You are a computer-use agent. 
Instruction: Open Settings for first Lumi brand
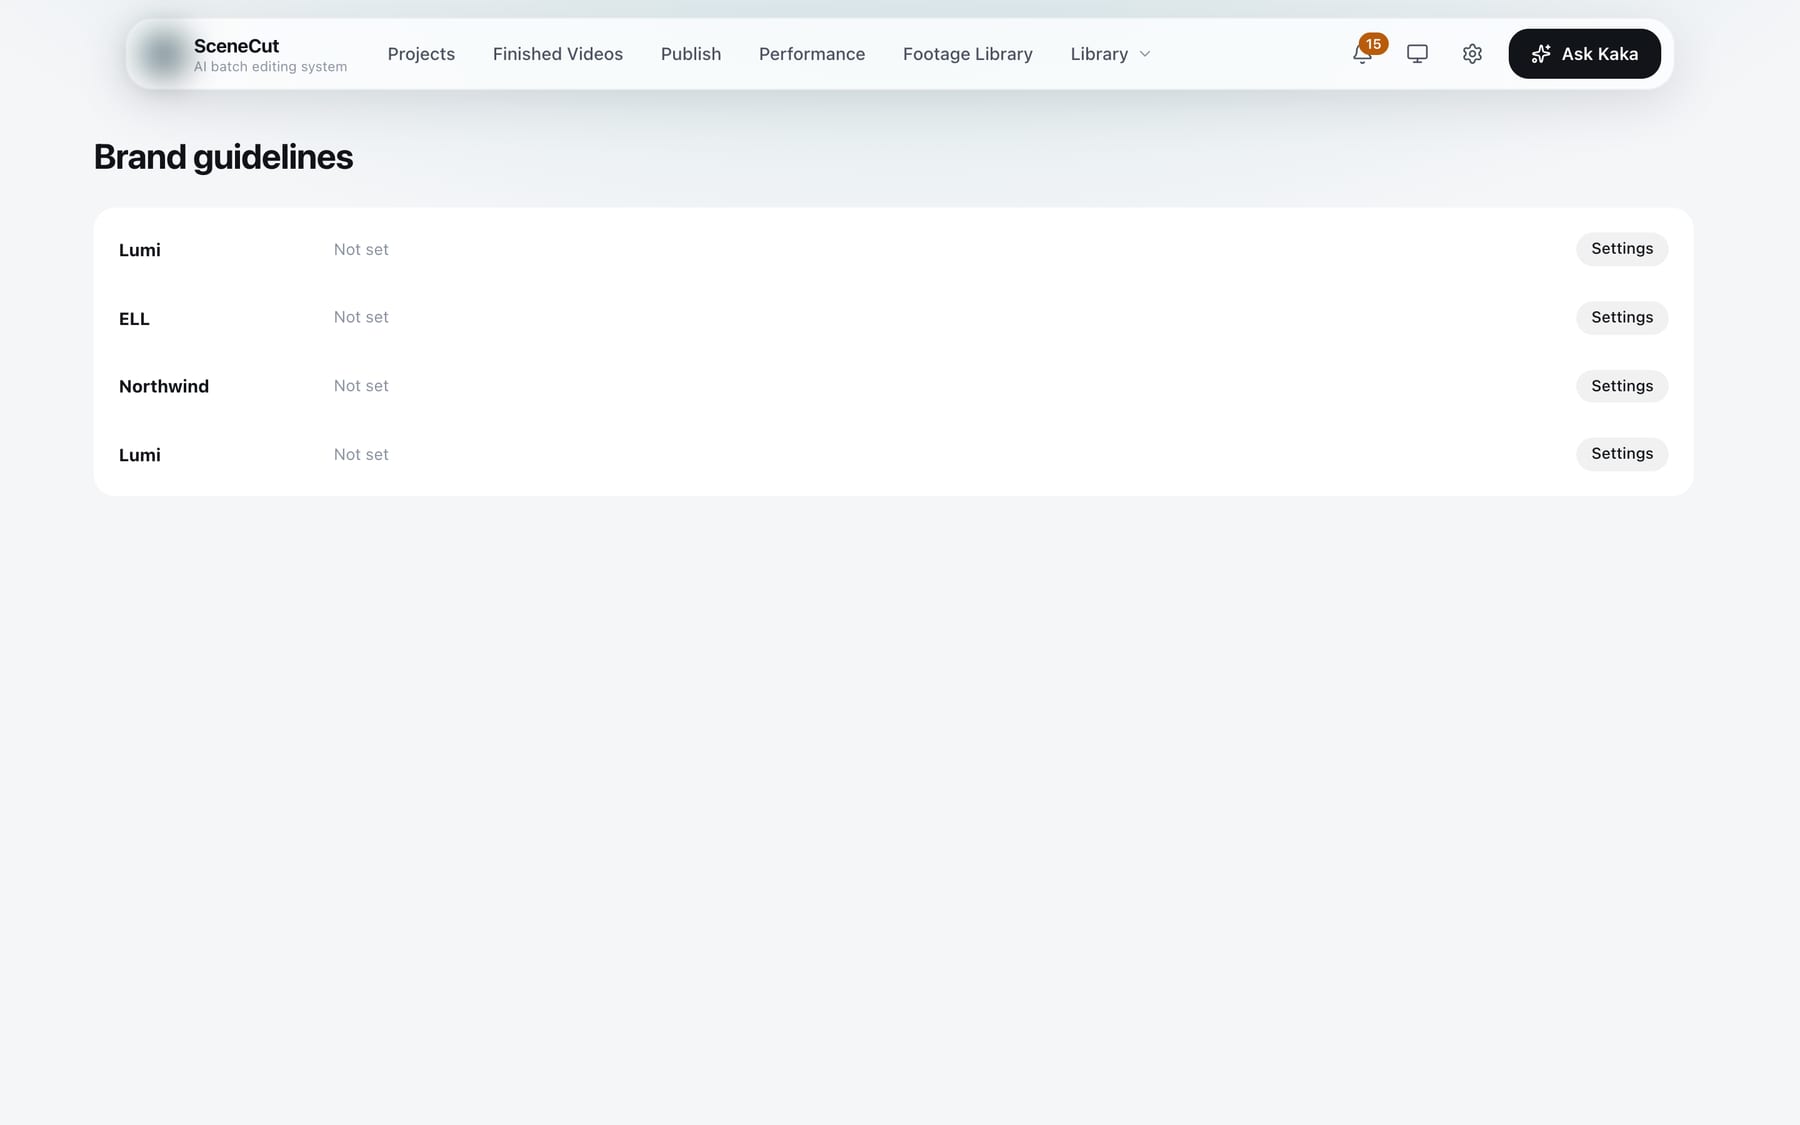[1622, 249]
